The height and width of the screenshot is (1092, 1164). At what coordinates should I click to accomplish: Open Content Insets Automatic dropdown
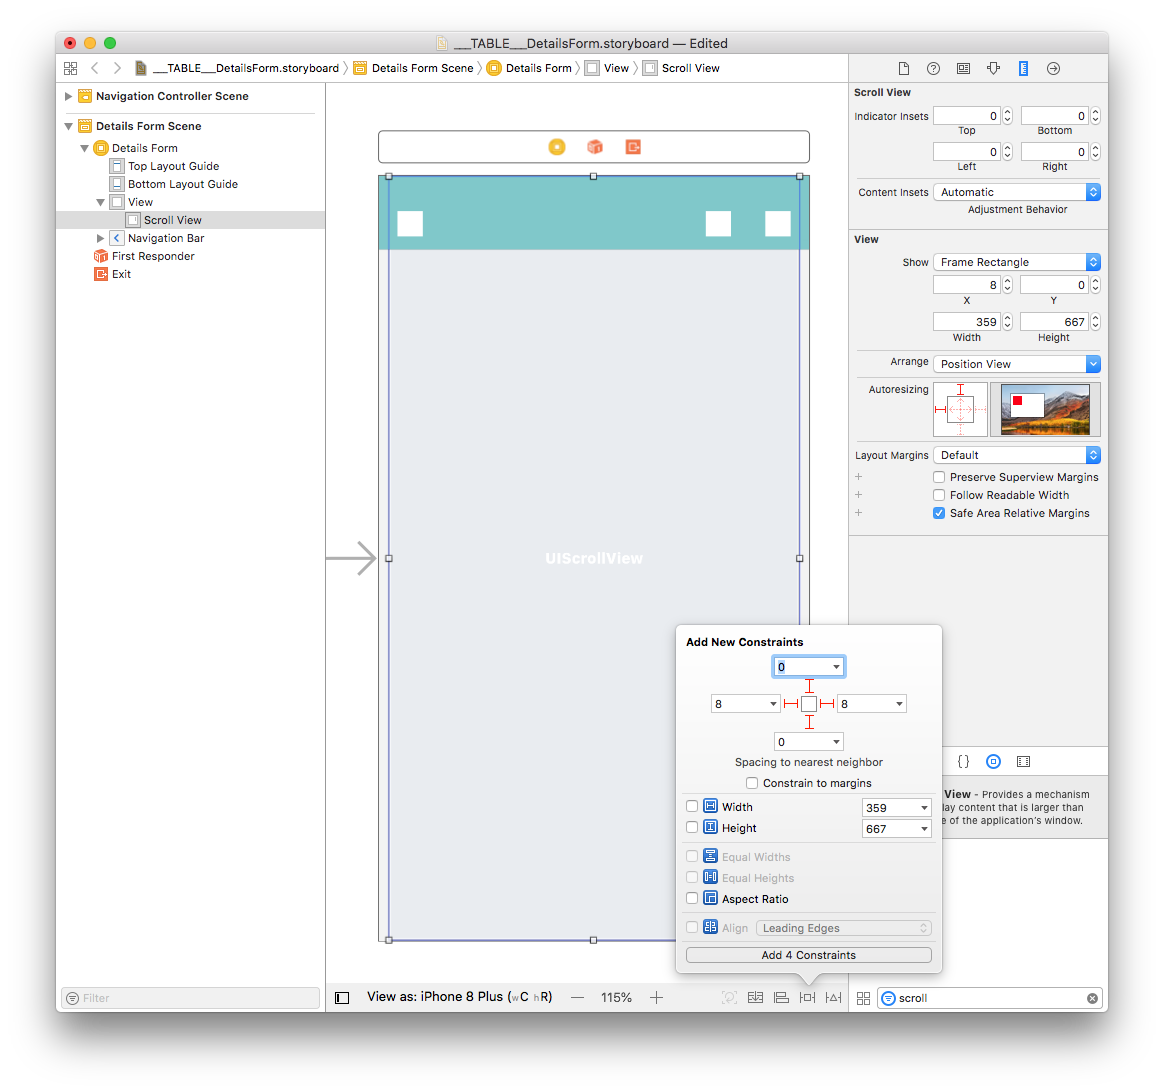click(x=1017, y=192)
